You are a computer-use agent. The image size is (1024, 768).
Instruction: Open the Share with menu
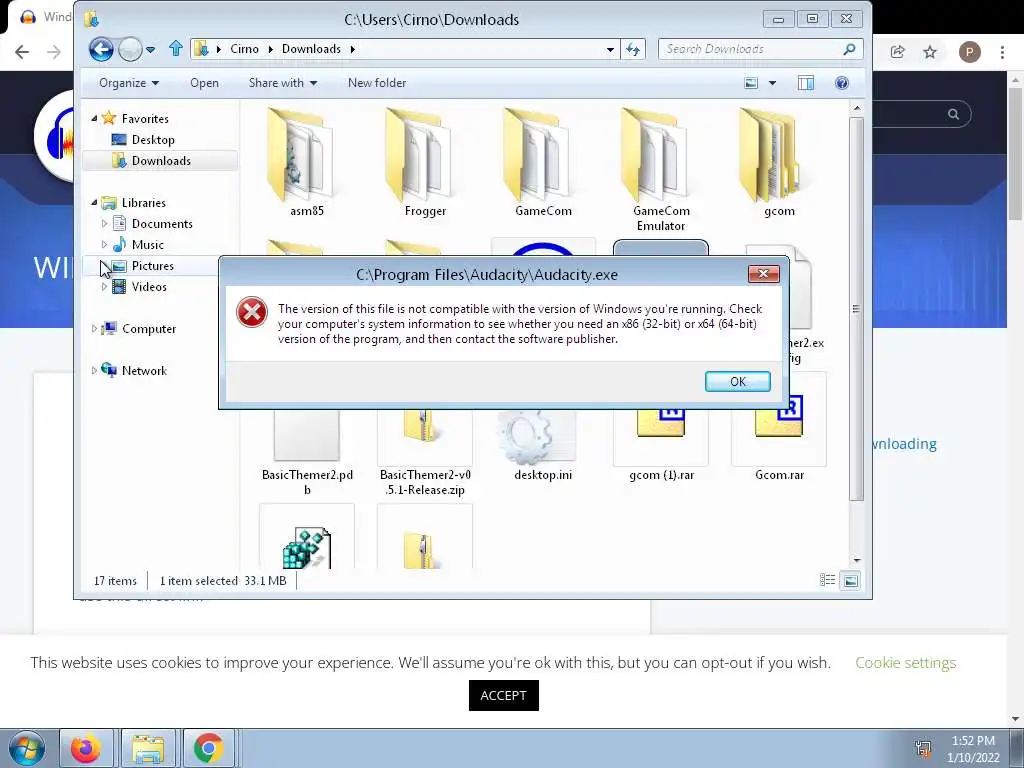click(x=282, y=83)
